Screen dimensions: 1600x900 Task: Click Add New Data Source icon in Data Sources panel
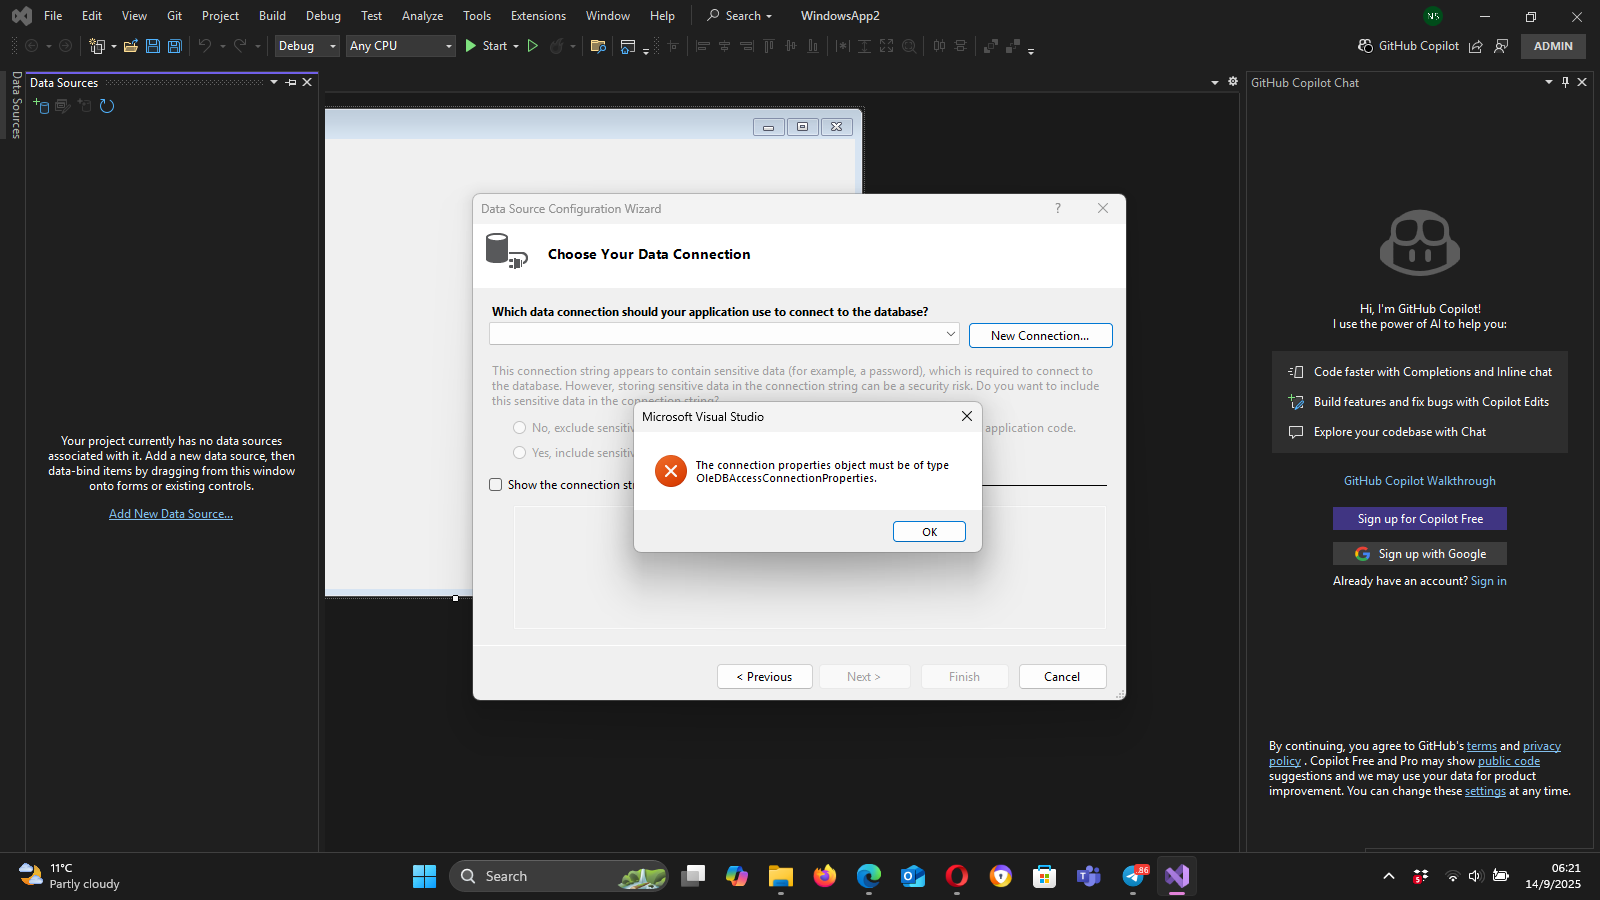click(x=41, y=106)
